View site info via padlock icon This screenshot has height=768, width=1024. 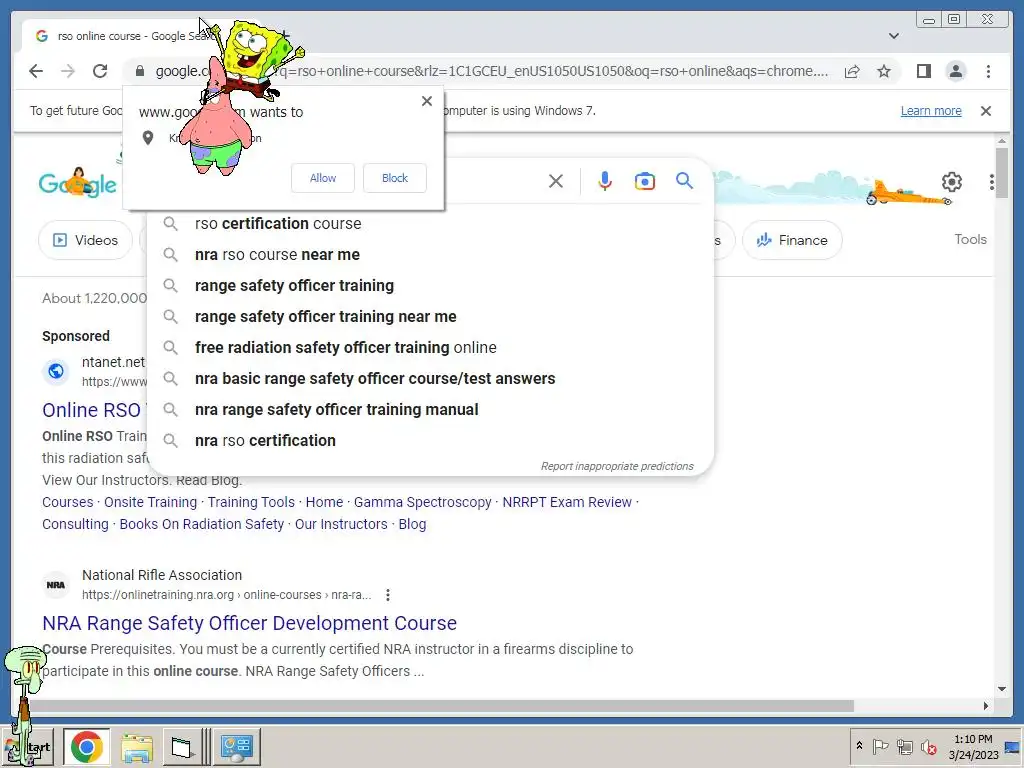pos(139,71)
